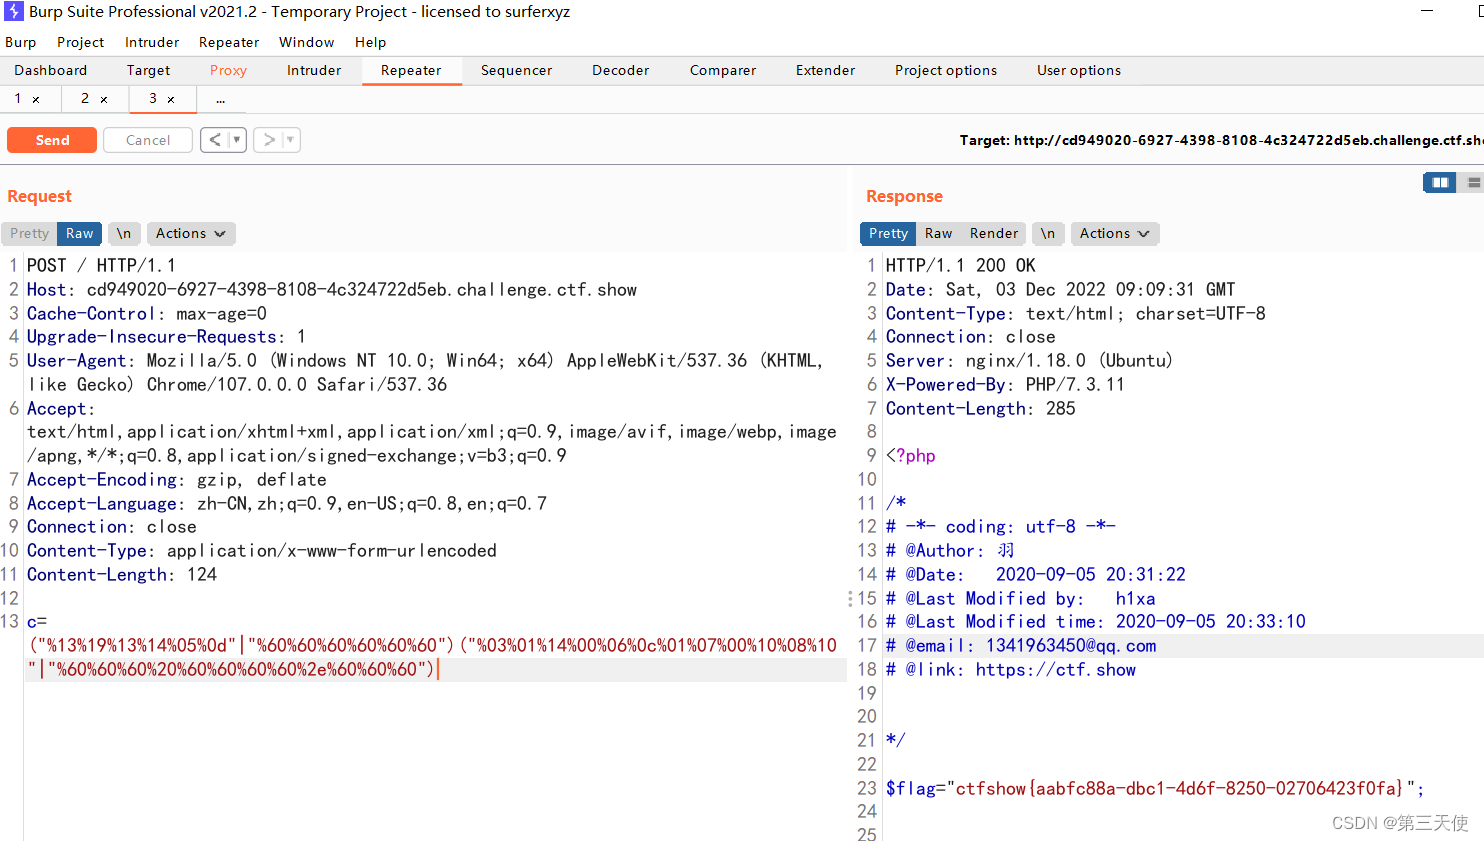Switch to the Sequencer tab
Screen dimensions: 1484x841
pos(516,70)
